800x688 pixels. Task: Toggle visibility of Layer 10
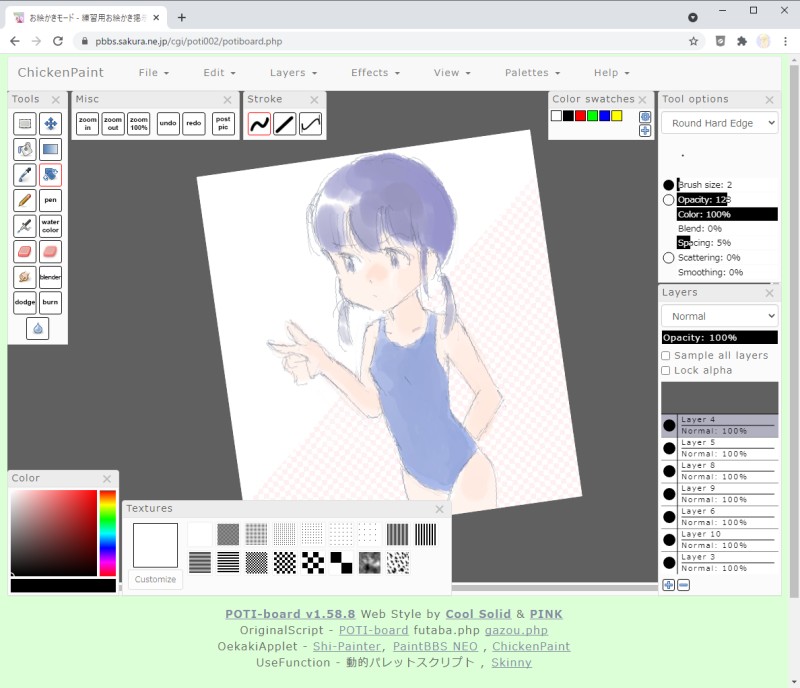(669, 540)
